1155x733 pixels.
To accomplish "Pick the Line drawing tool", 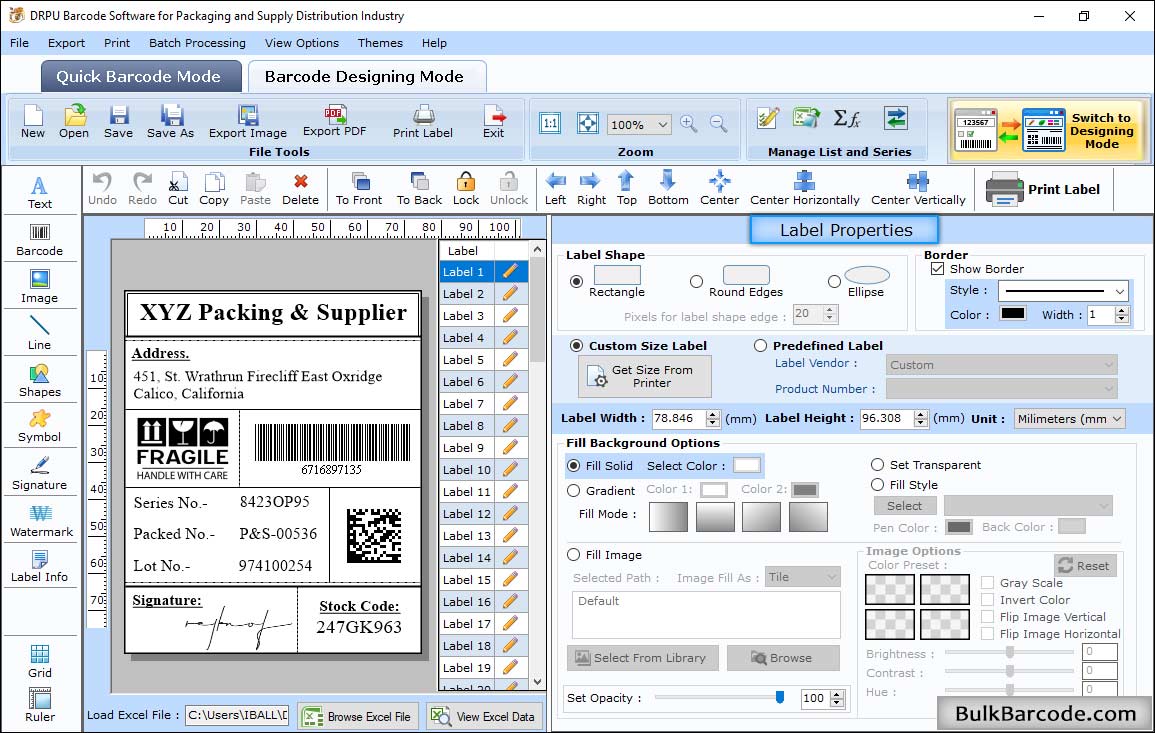I will click(x=40, y=333).
